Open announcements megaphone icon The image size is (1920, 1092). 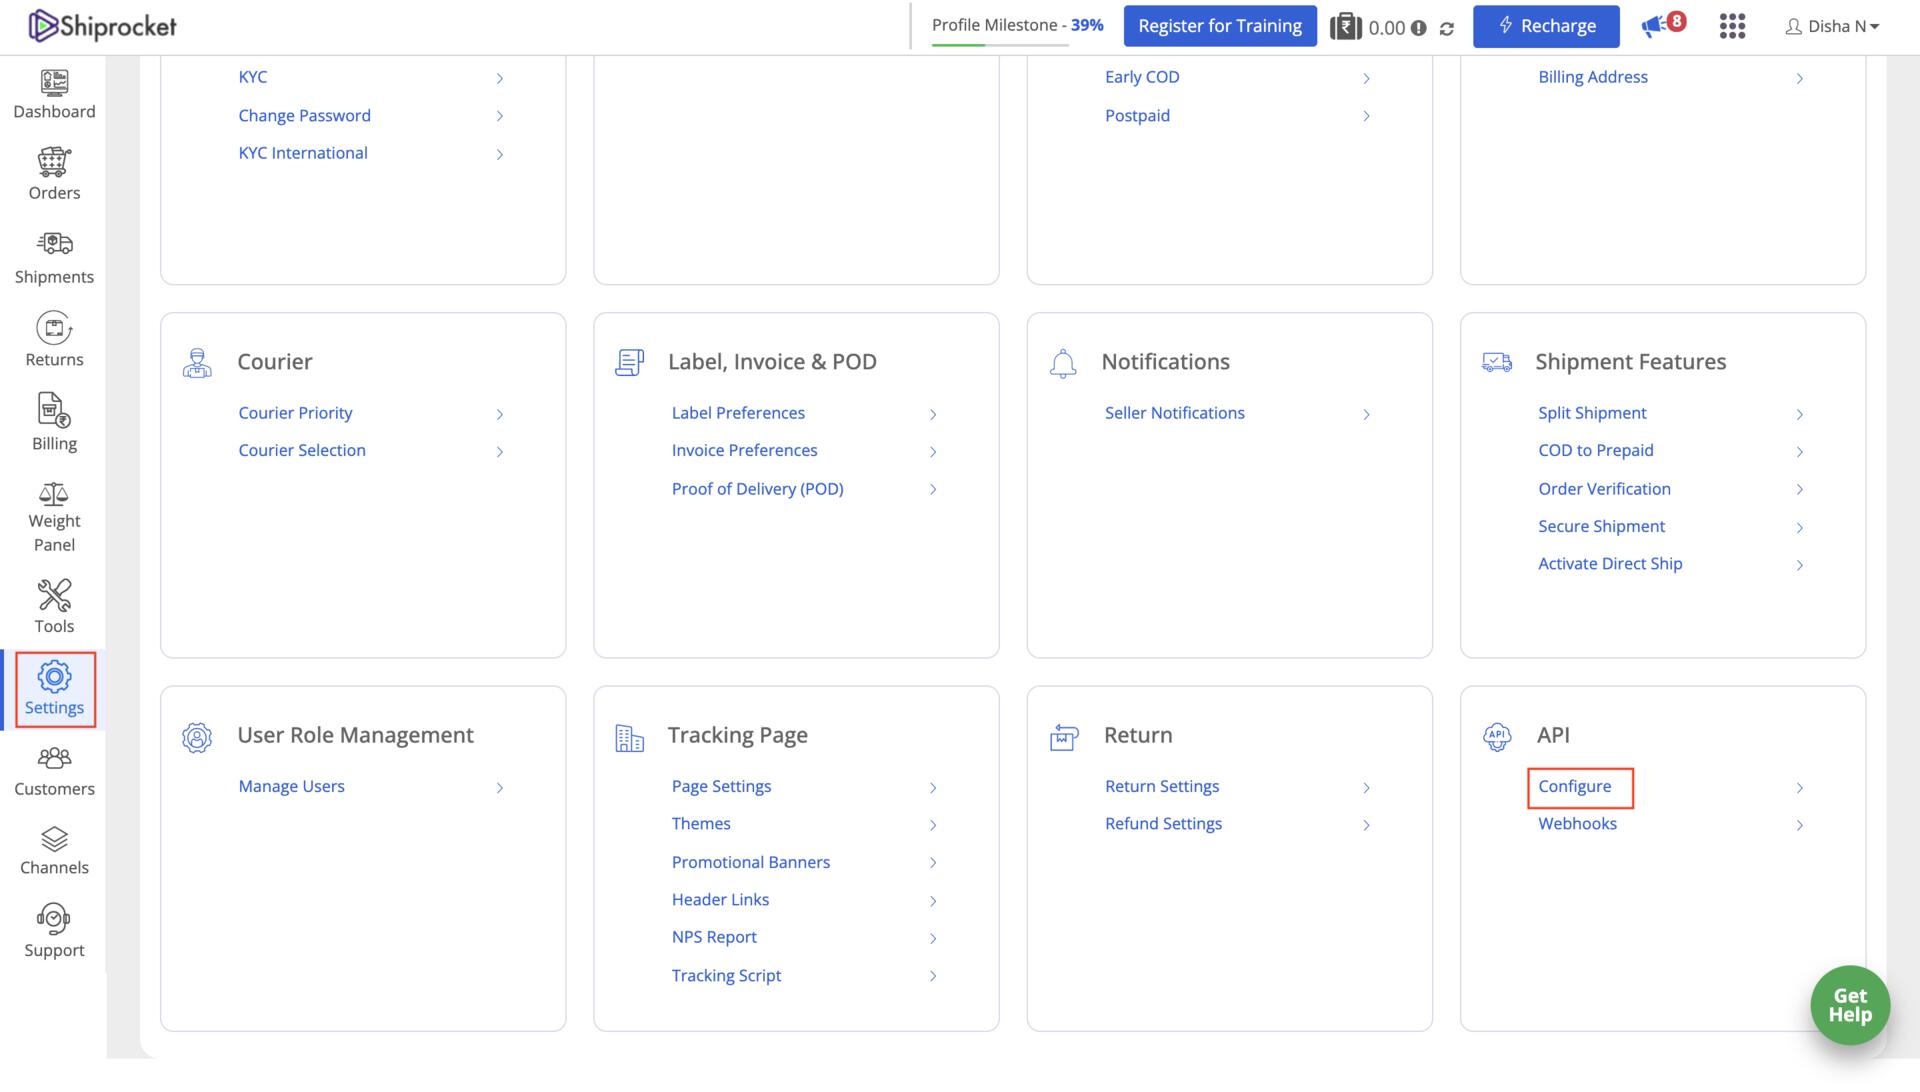(x=1653, y=27)
